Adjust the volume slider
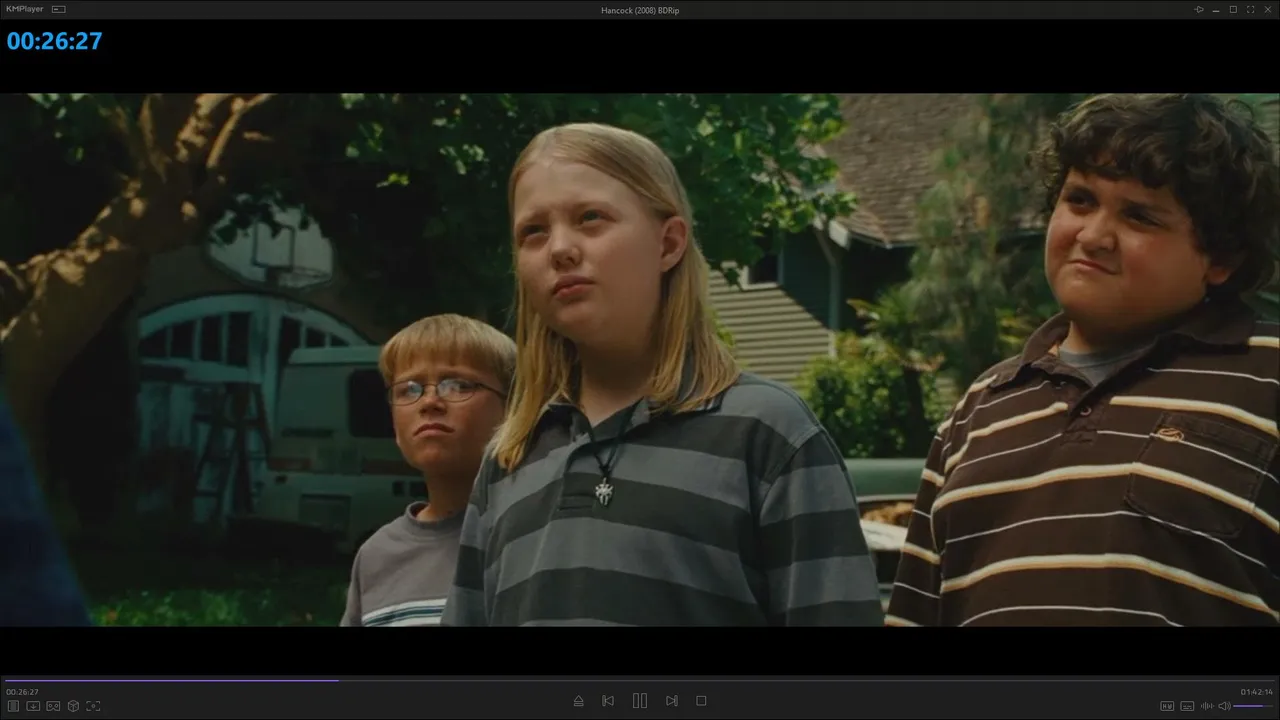The image size is (1280, 720). coord(1254,706)
